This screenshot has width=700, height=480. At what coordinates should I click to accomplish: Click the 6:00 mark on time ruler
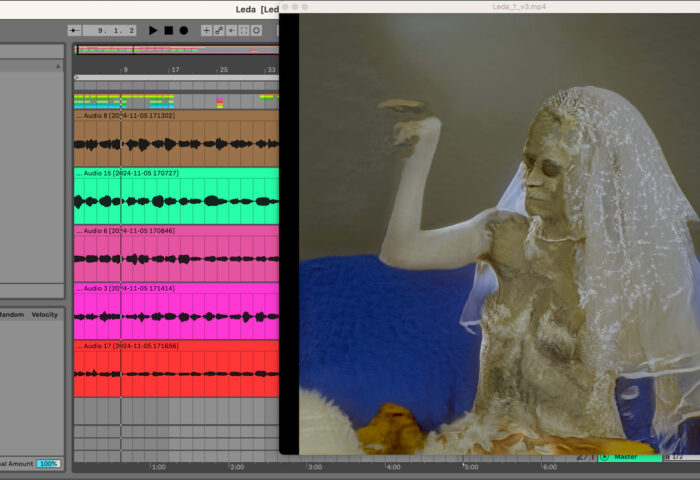[550, 467]
